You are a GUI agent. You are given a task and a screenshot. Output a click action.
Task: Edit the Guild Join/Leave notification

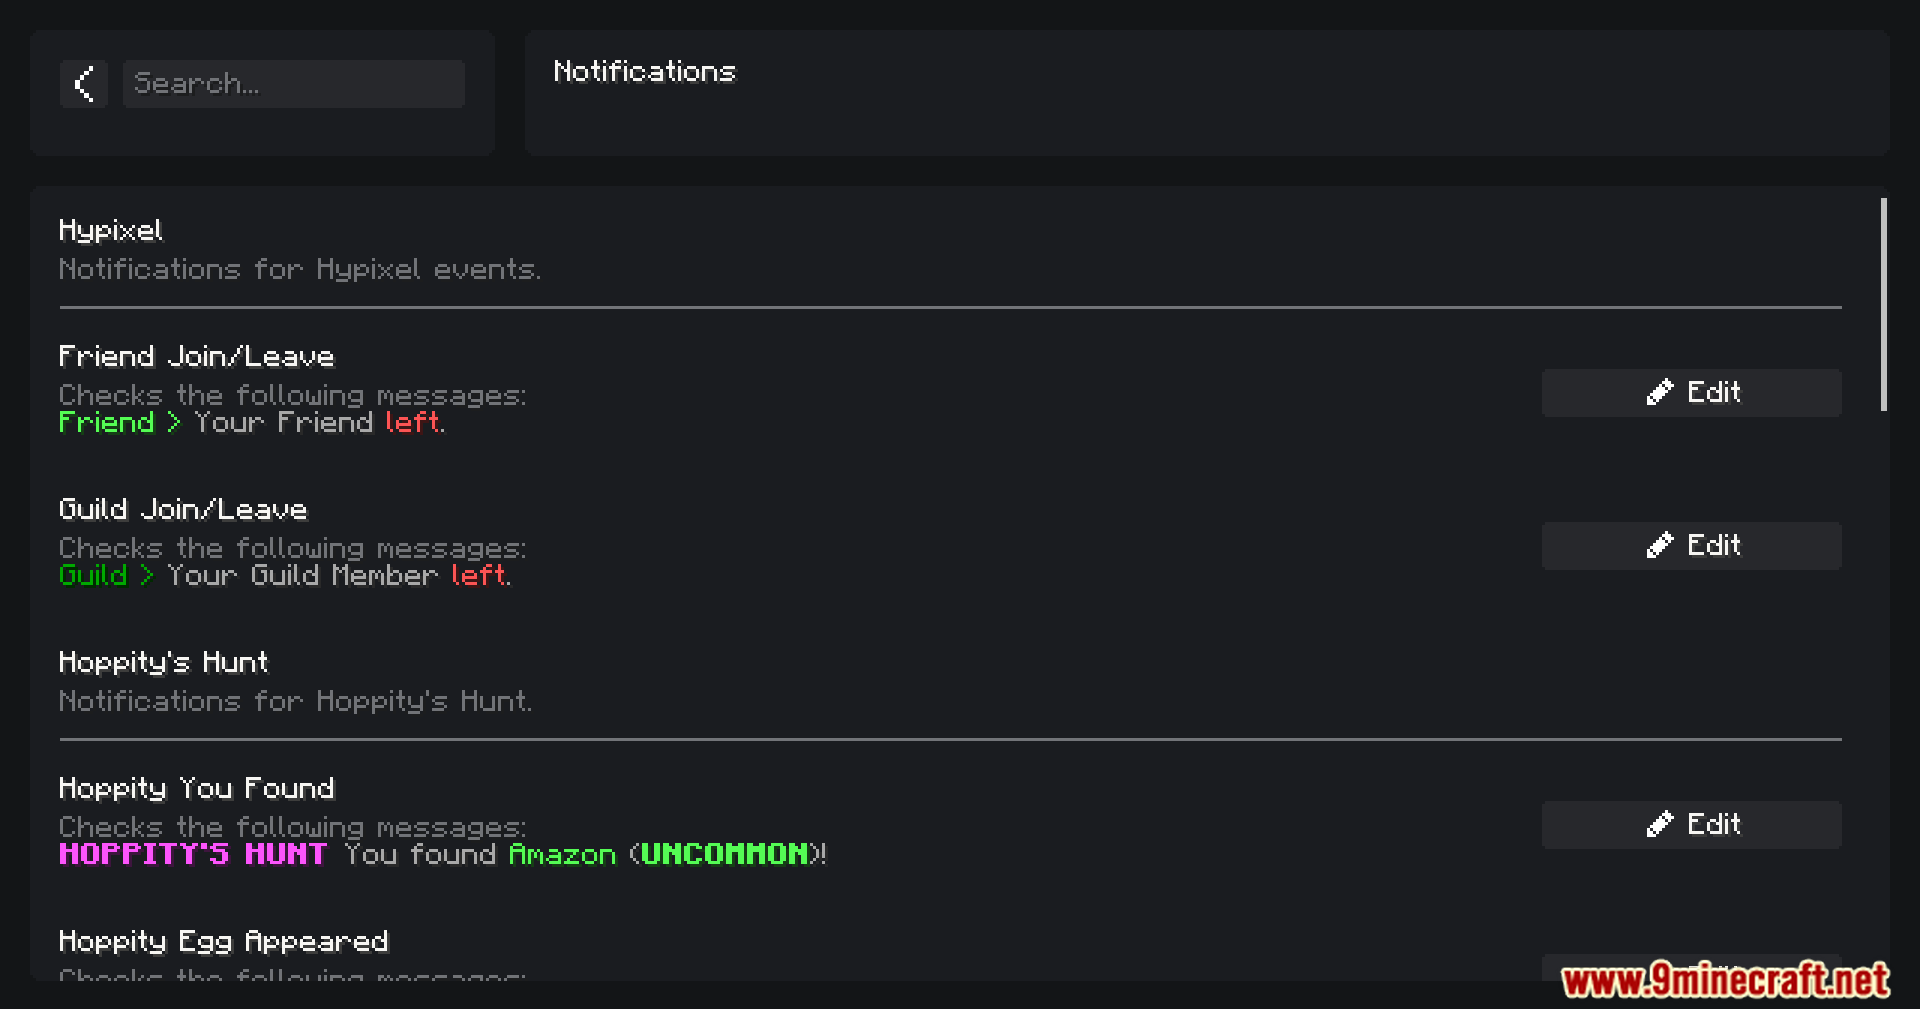coord(1691,546)
